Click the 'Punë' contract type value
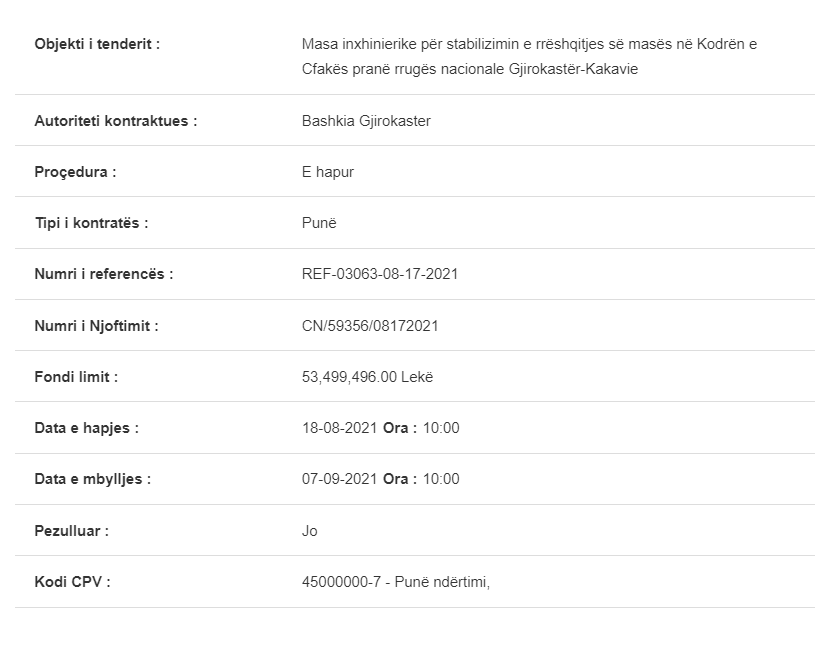815x650 pixels. [x=319, y=223]
